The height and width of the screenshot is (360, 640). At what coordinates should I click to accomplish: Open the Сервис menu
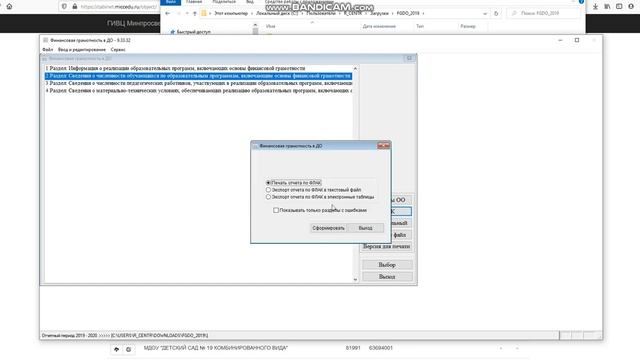pyautogui.click(x=118, y=49)
